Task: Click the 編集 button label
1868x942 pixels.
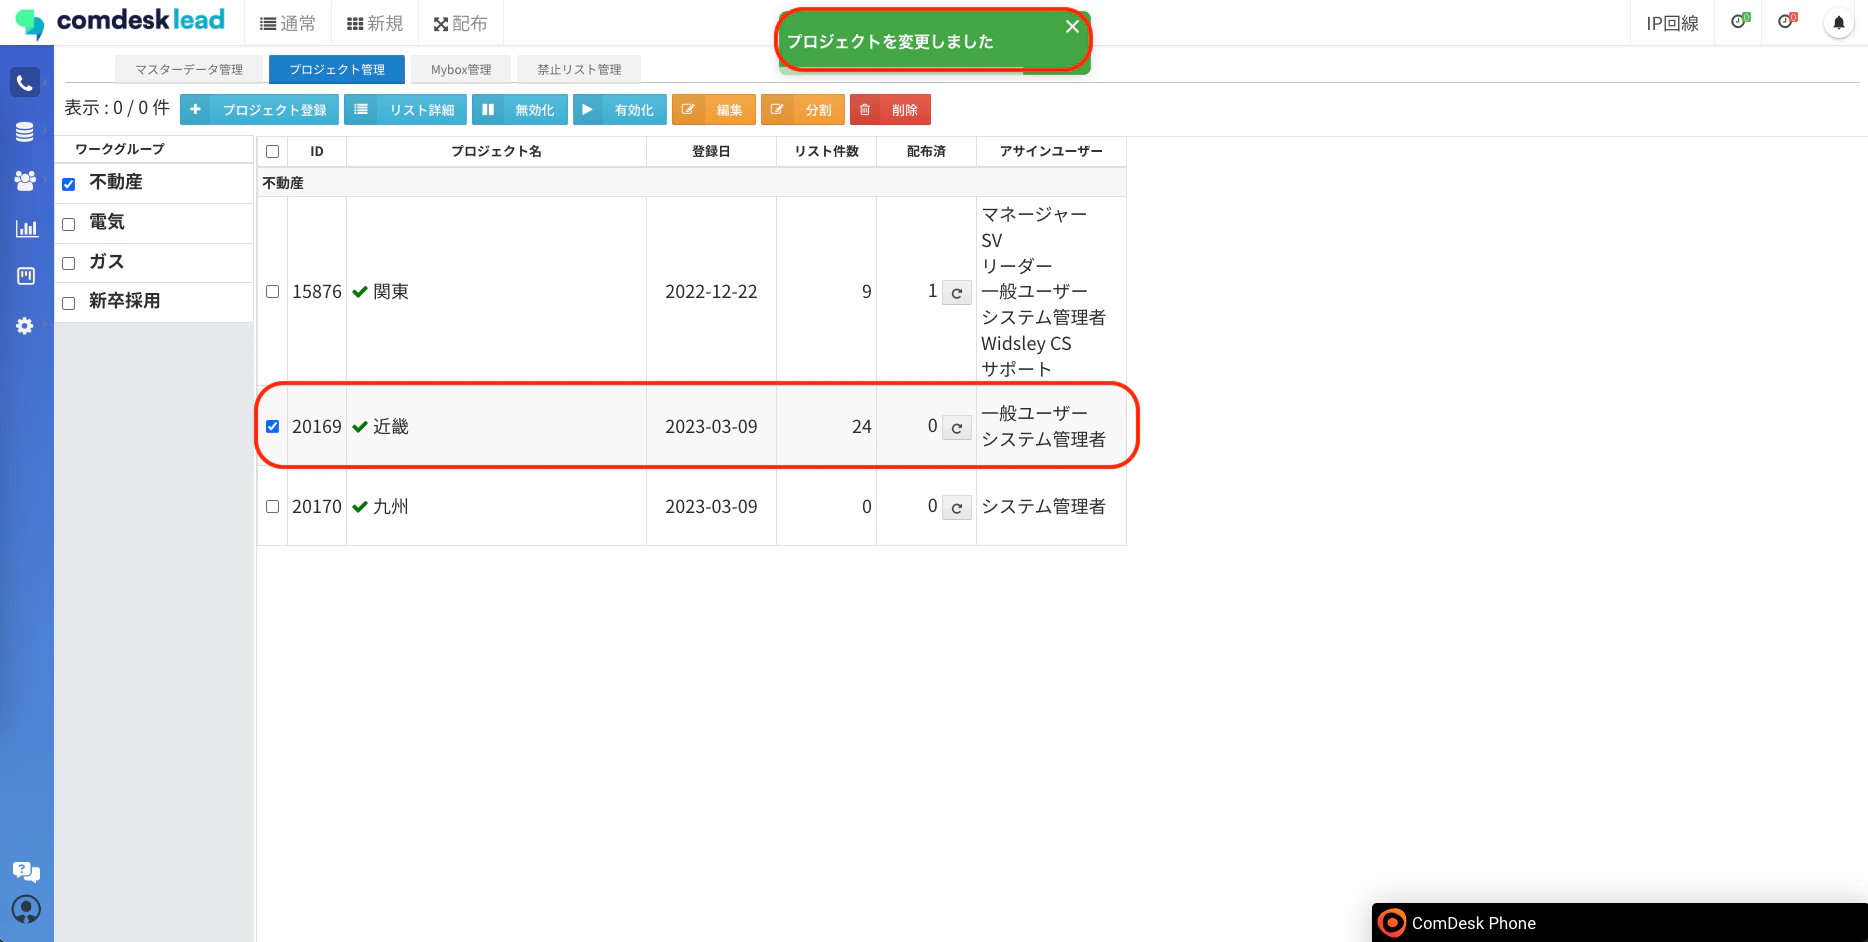Action: 730,110
